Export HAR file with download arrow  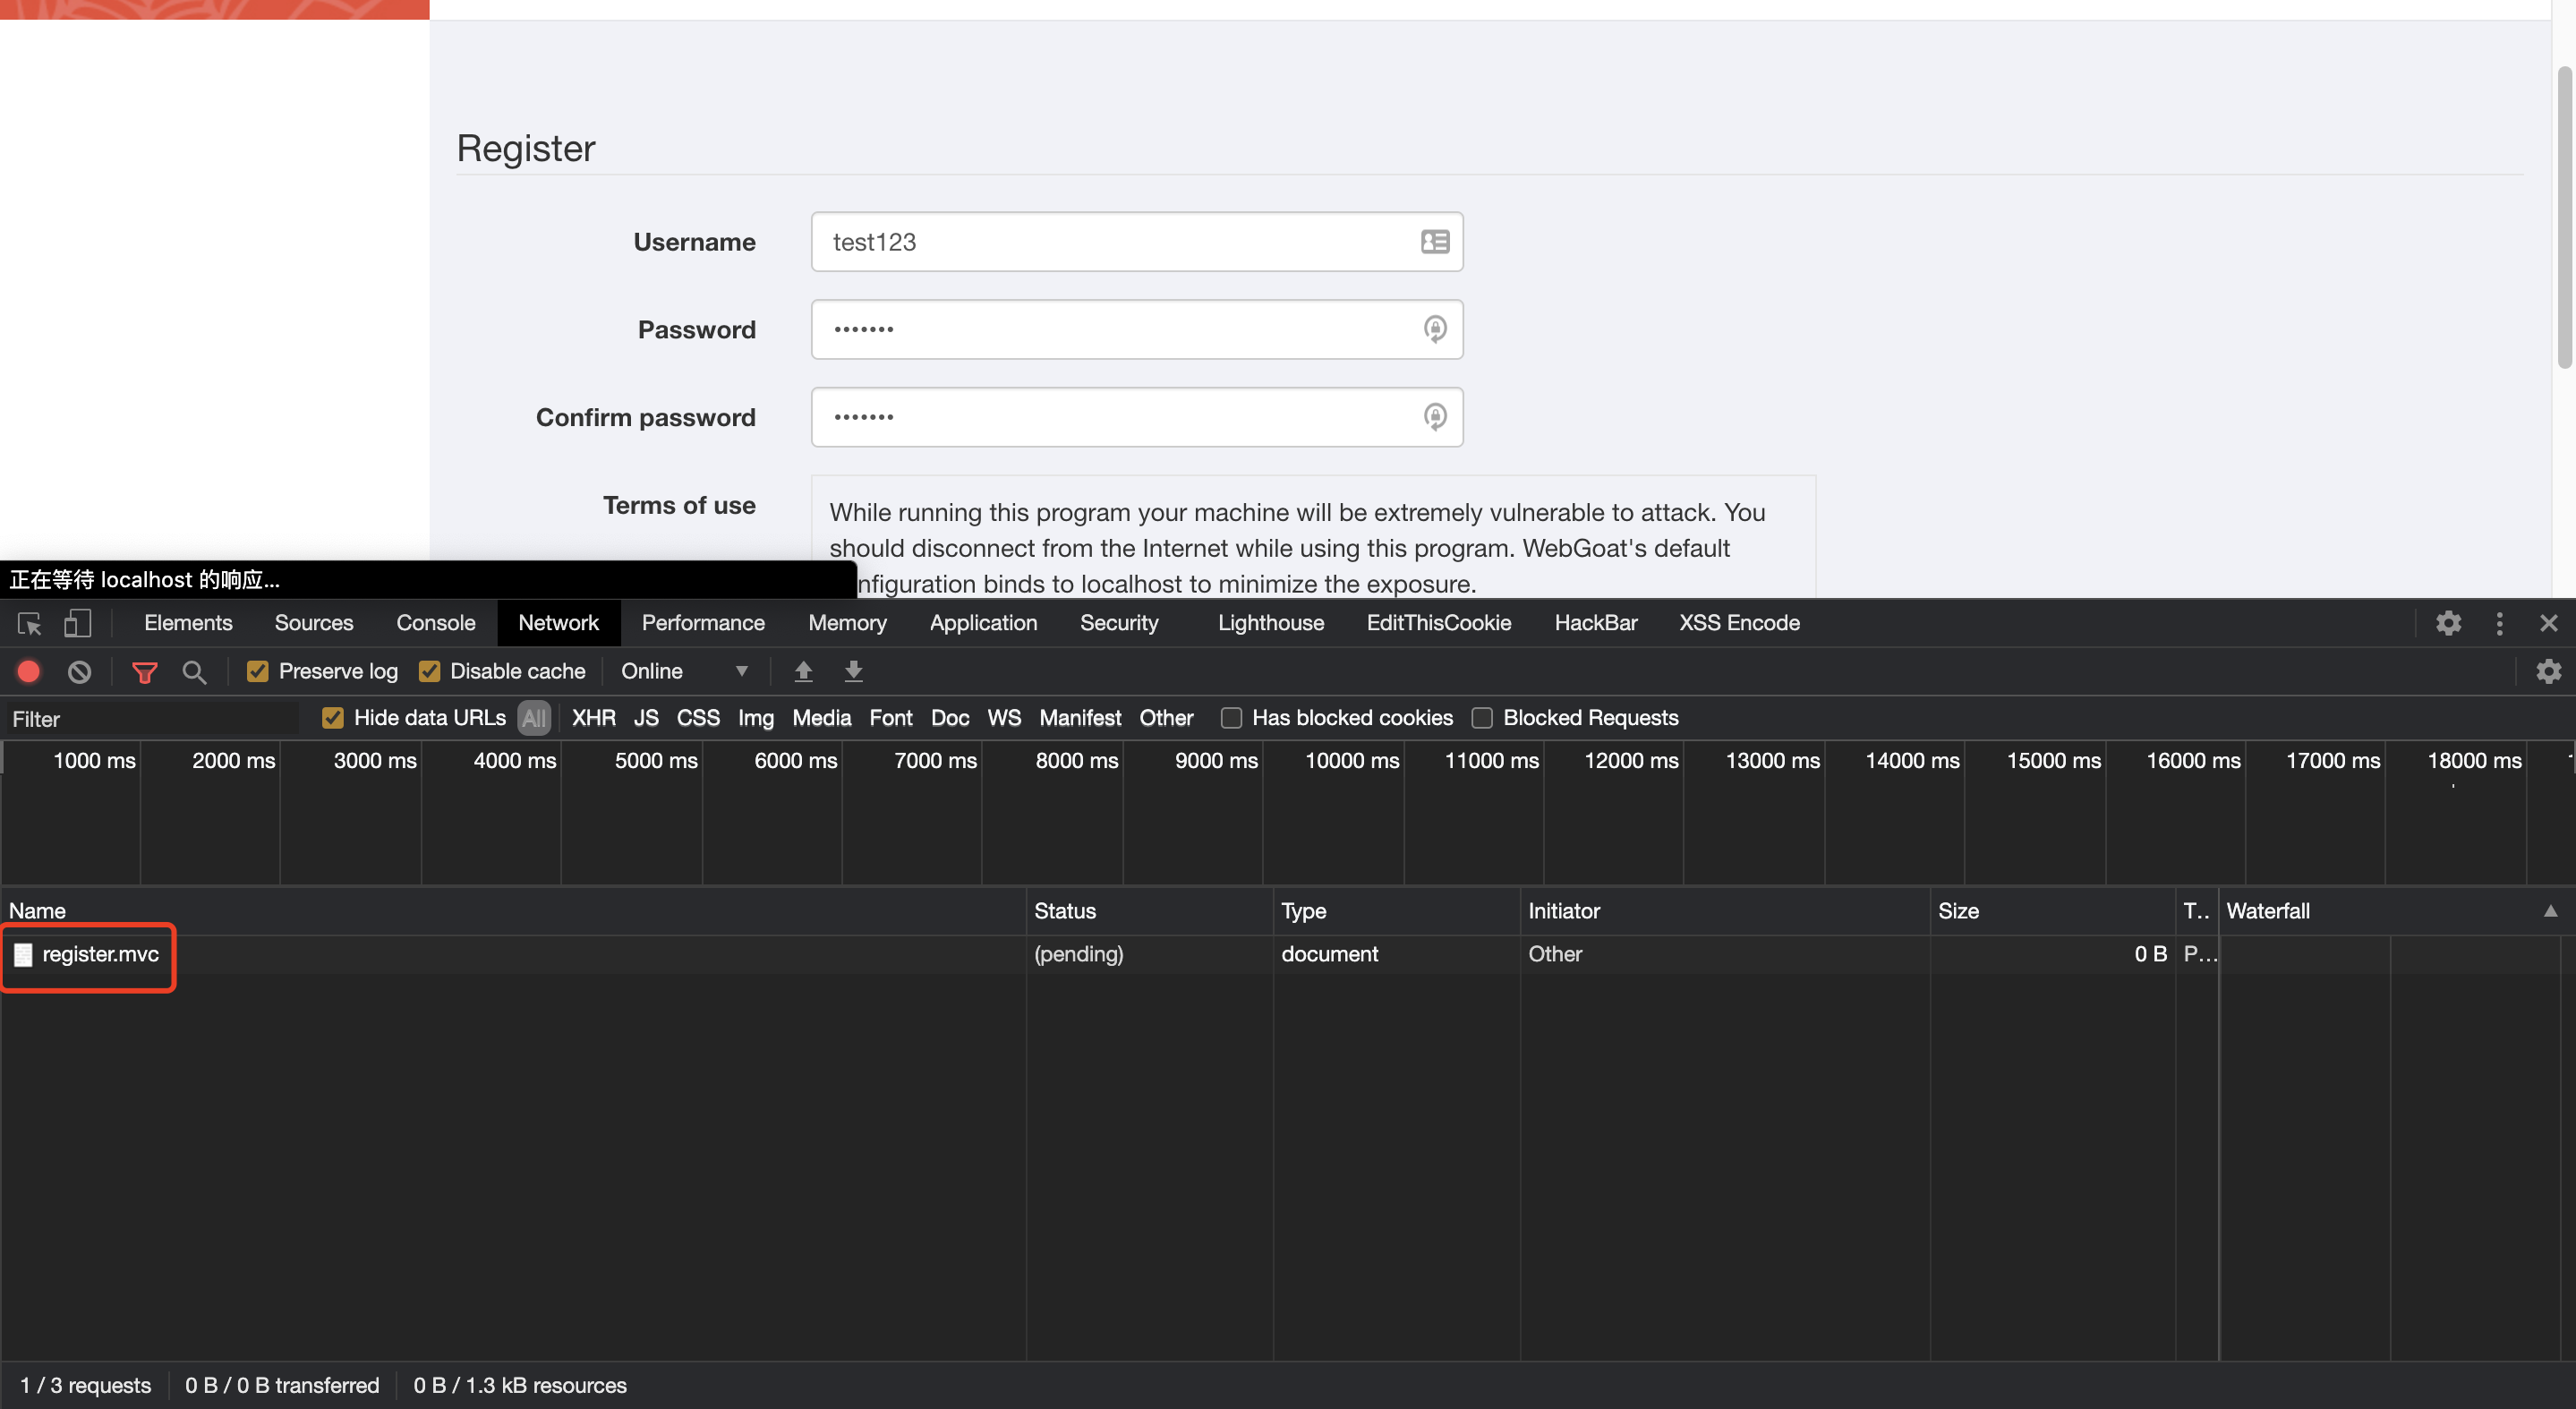[x=853, y=671]
